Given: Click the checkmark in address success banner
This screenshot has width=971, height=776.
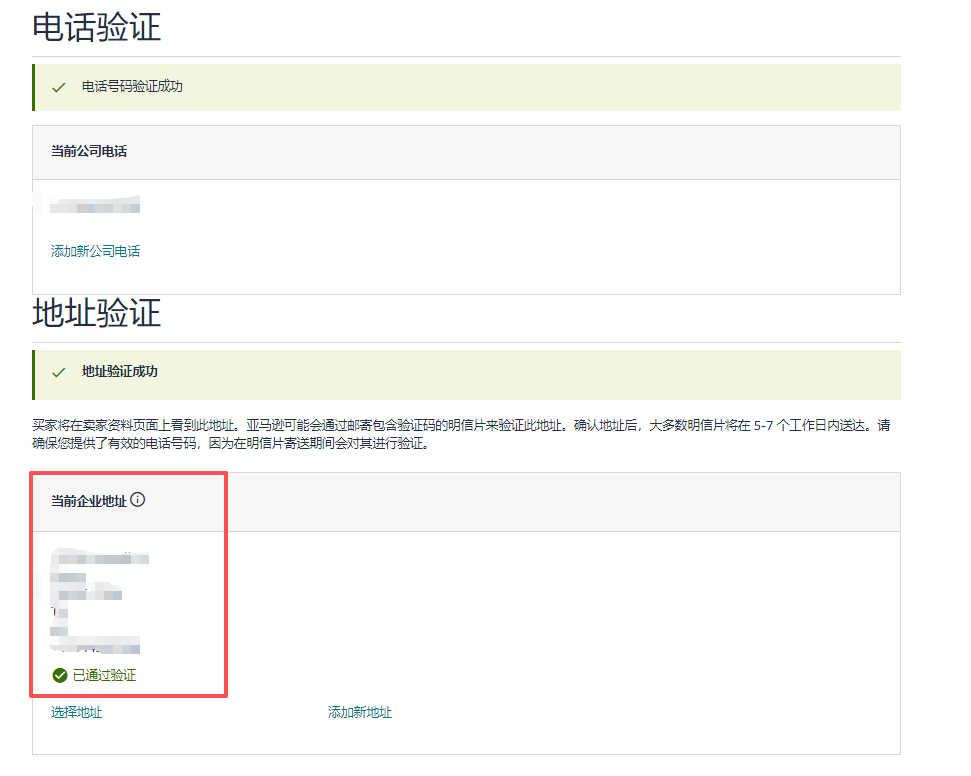Looking at the screenshot, I should tap(59, 372).
